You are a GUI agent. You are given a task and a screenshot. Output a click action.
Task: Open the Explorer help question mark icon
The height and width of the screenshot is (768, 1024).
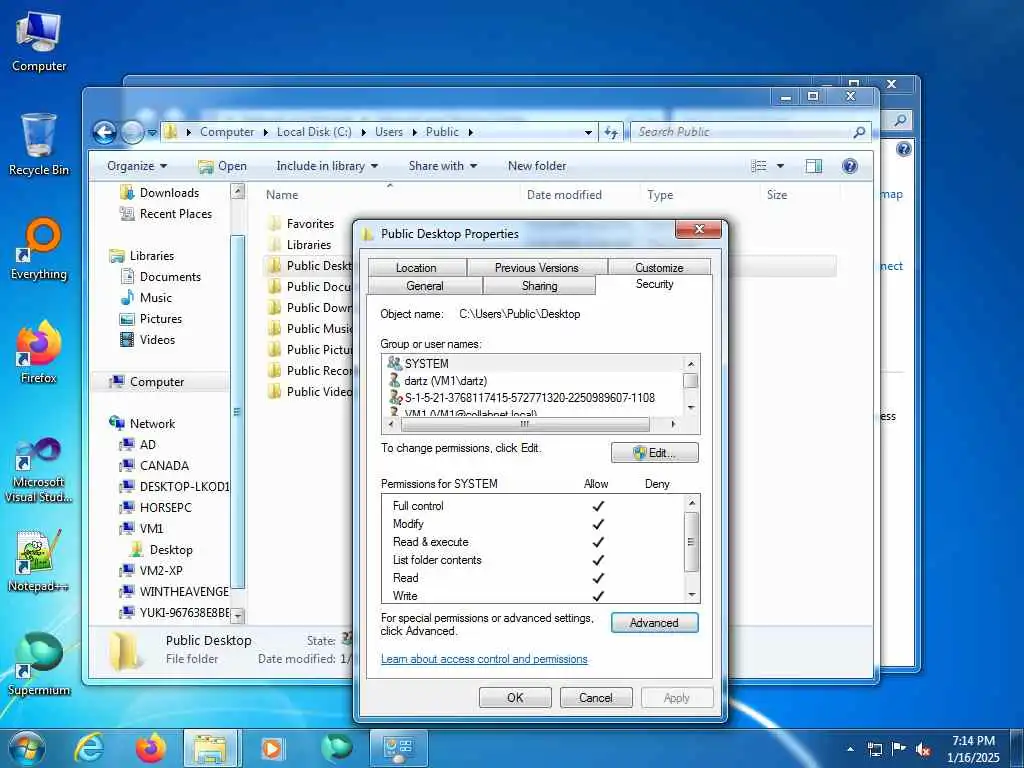(850, 166)
